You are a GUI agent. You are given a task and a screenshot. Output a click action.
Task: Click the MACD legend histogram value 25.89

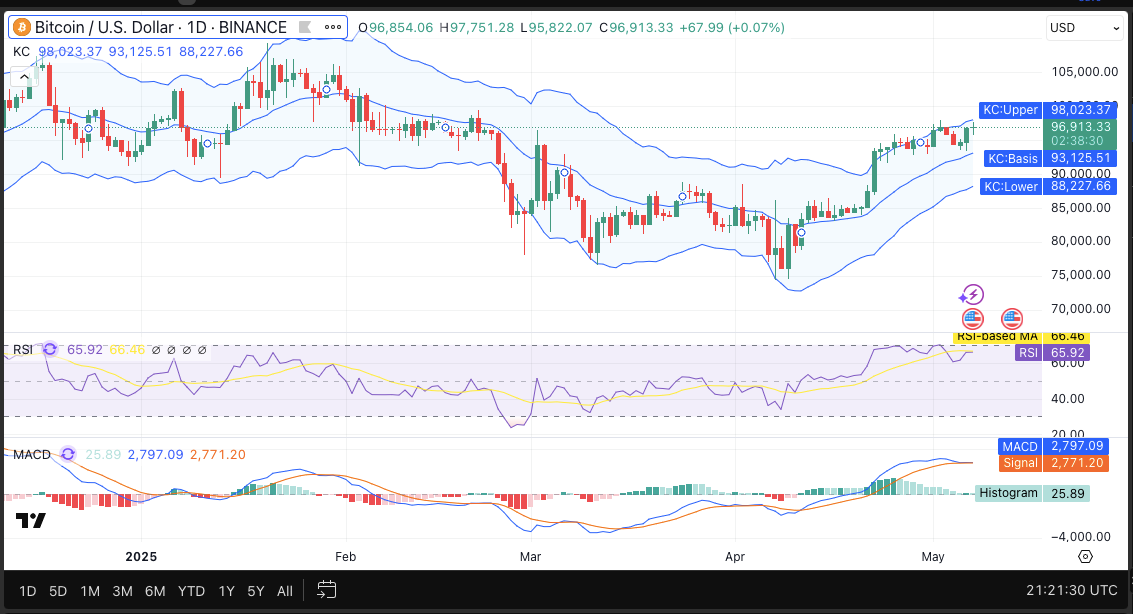(103, 454)
